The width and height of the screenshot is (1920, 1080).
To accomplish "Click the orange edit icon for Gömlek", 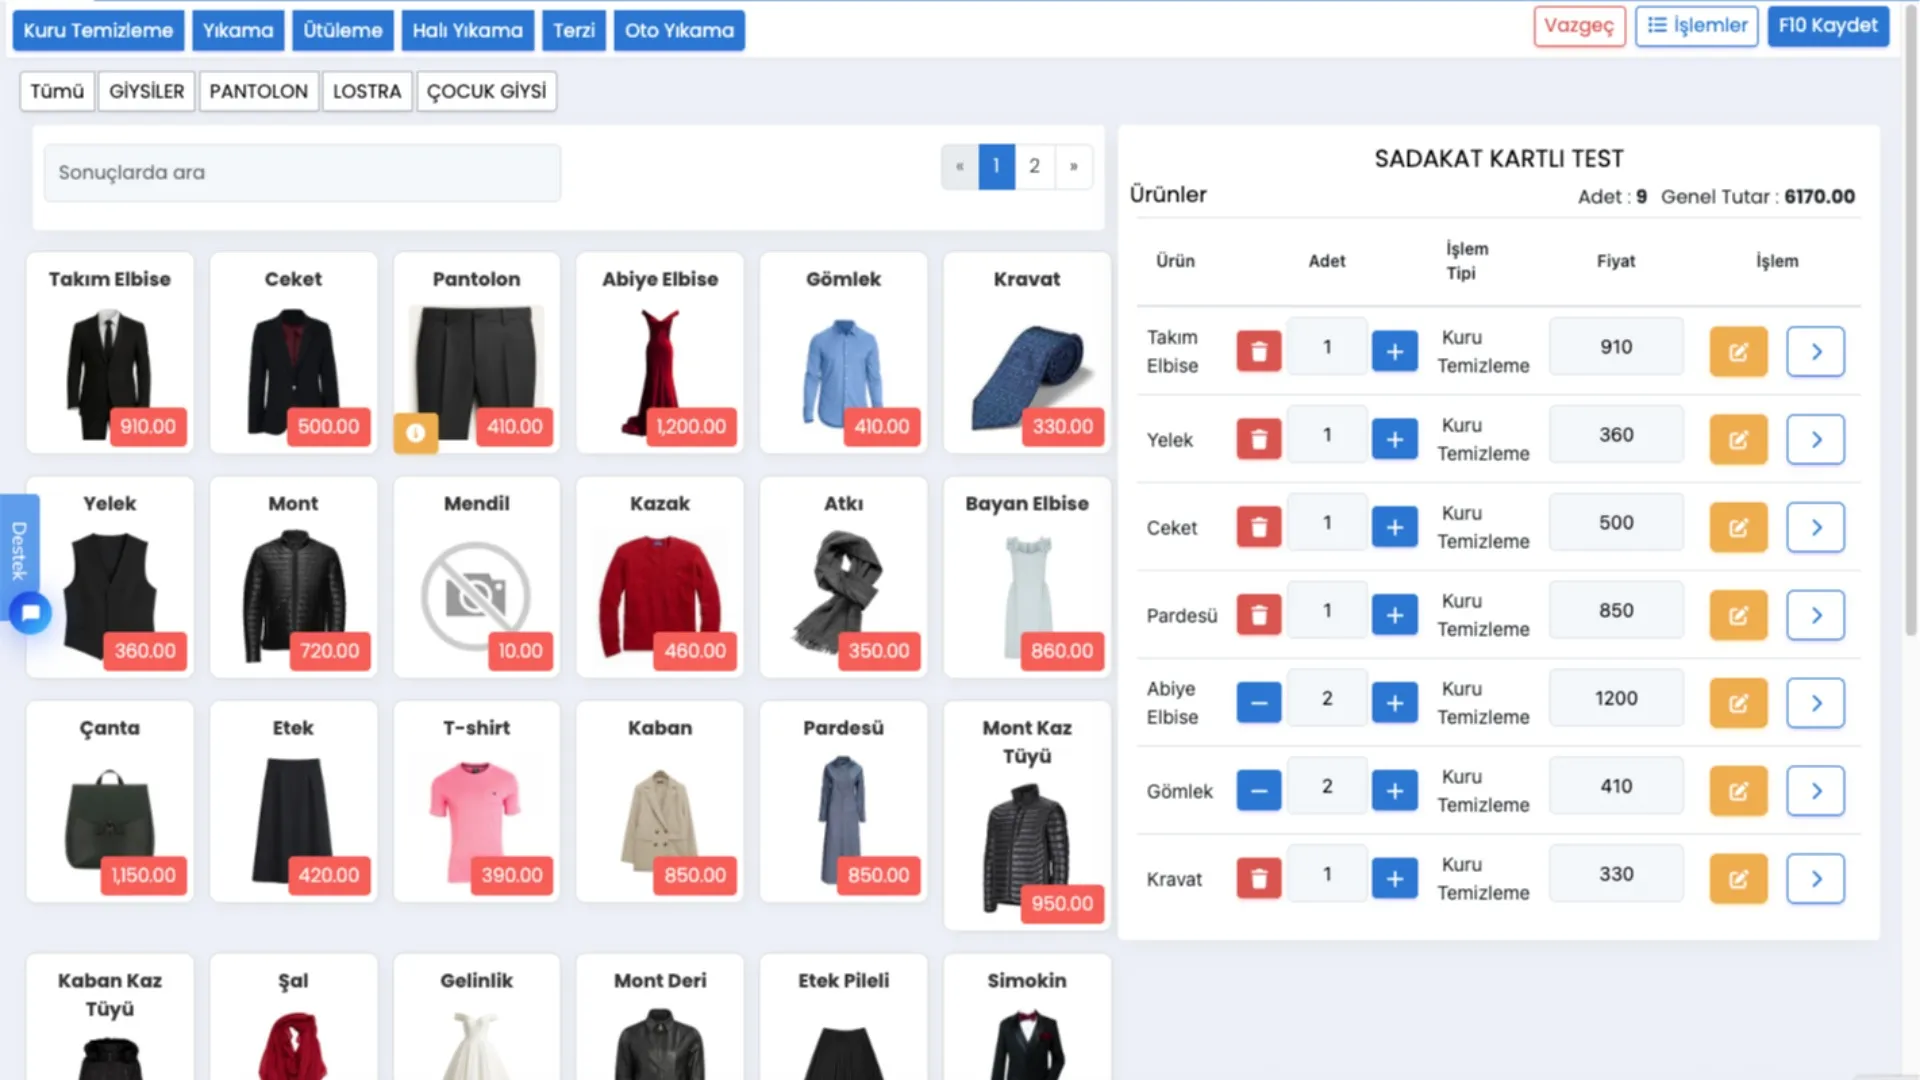I will coord(1738,791).
